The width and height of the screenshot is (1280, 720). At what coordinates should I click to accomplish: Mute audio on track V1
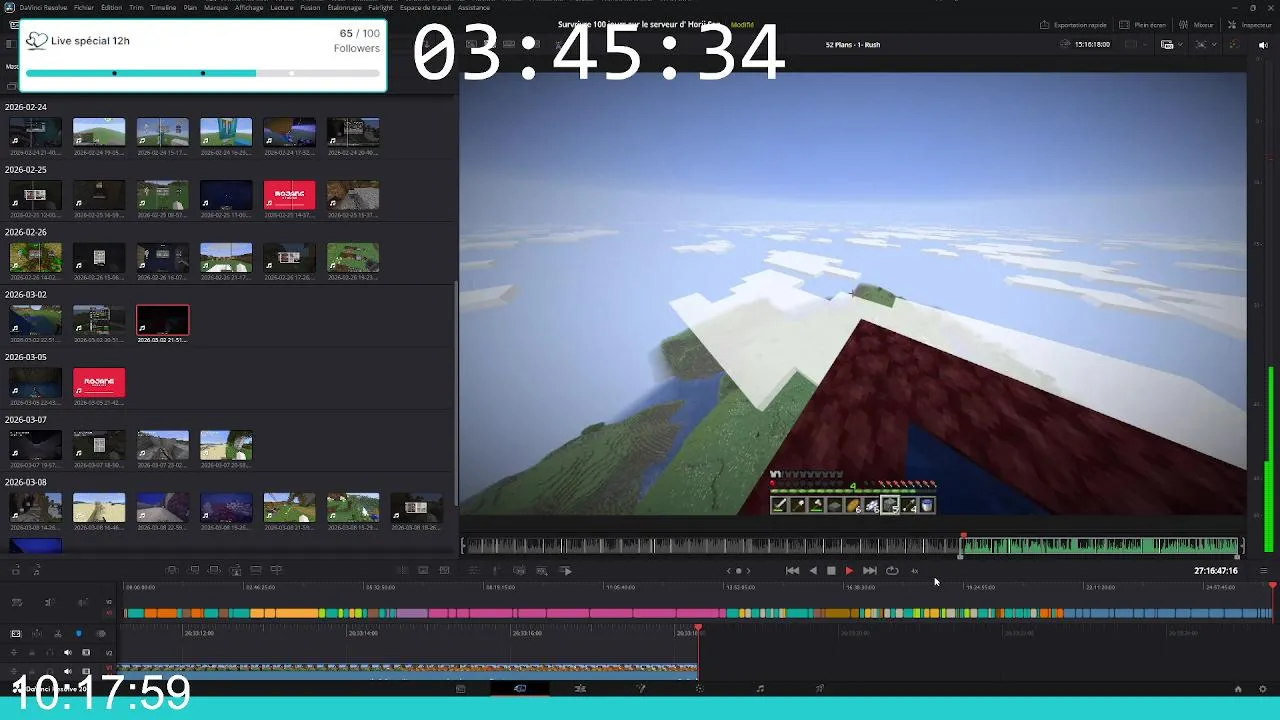[68, 672]
